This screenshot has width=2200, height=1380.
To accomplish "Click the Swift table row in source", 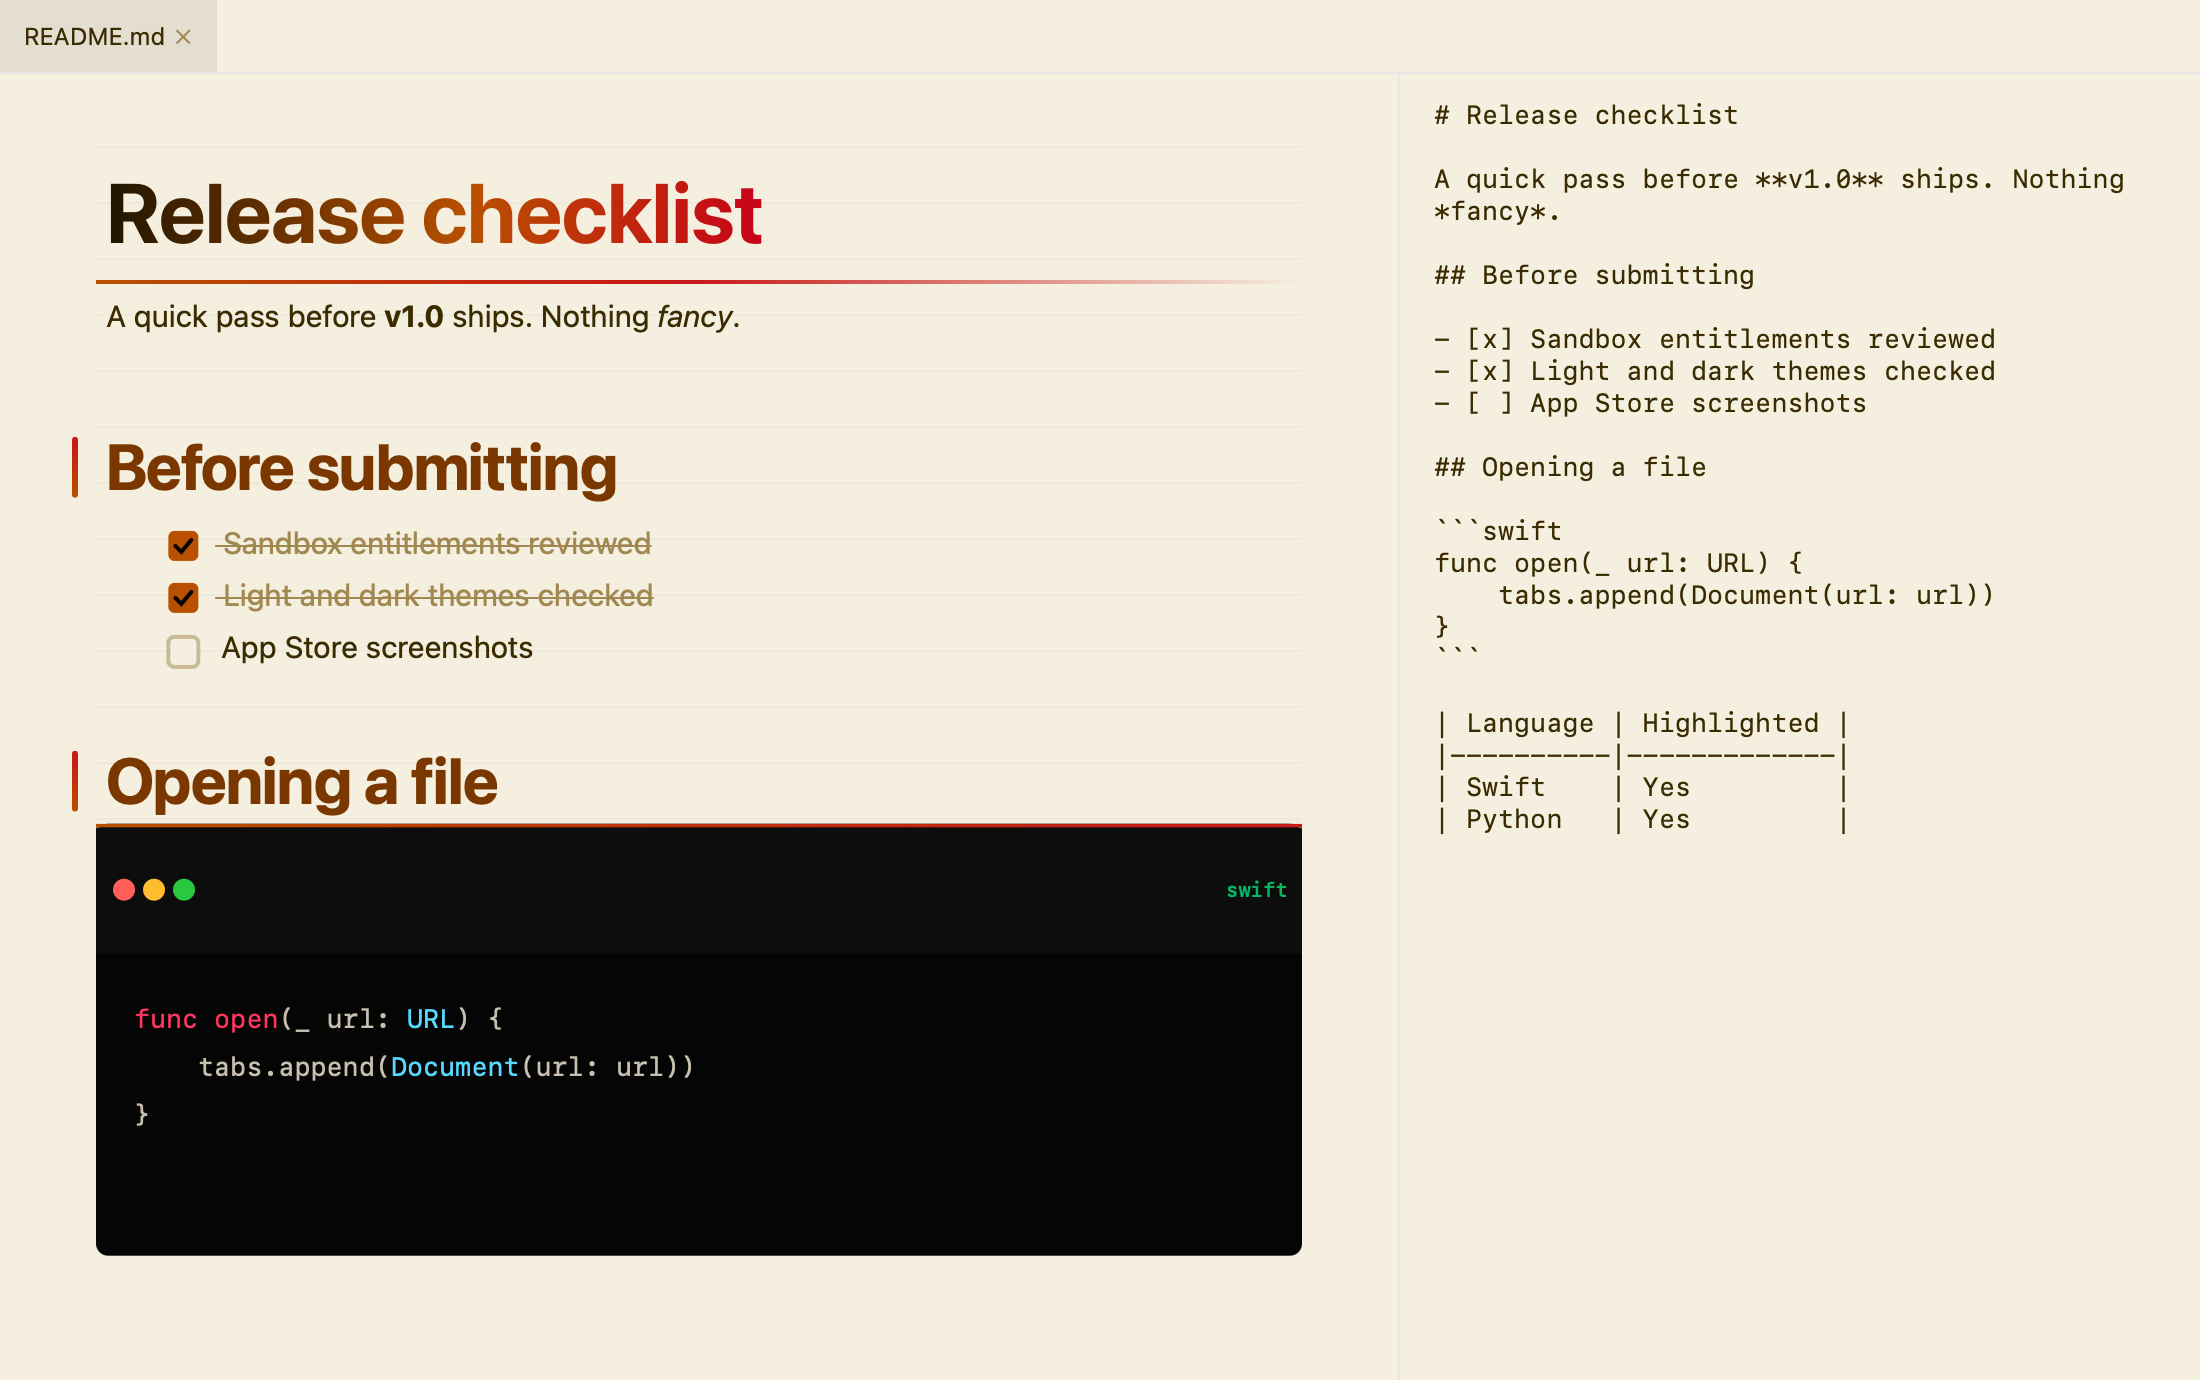I will pyautogui.click(x=1642, y=787).
